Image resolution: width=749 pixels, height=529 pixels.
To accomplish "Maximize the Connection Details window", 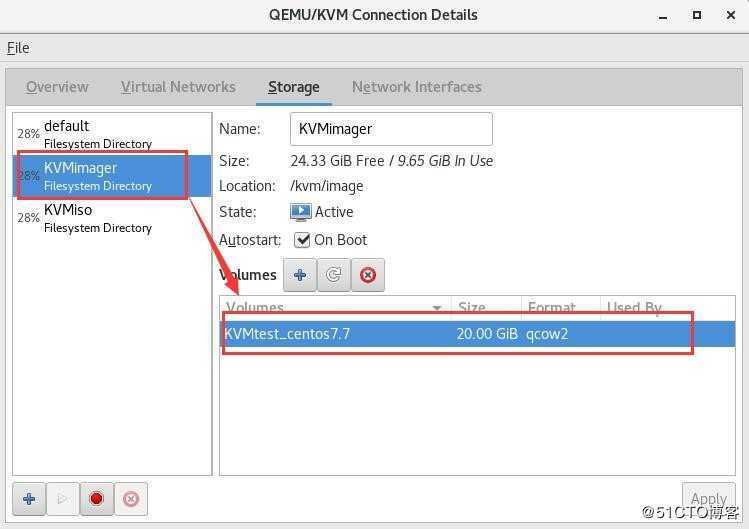I will [x=697, y=15].
